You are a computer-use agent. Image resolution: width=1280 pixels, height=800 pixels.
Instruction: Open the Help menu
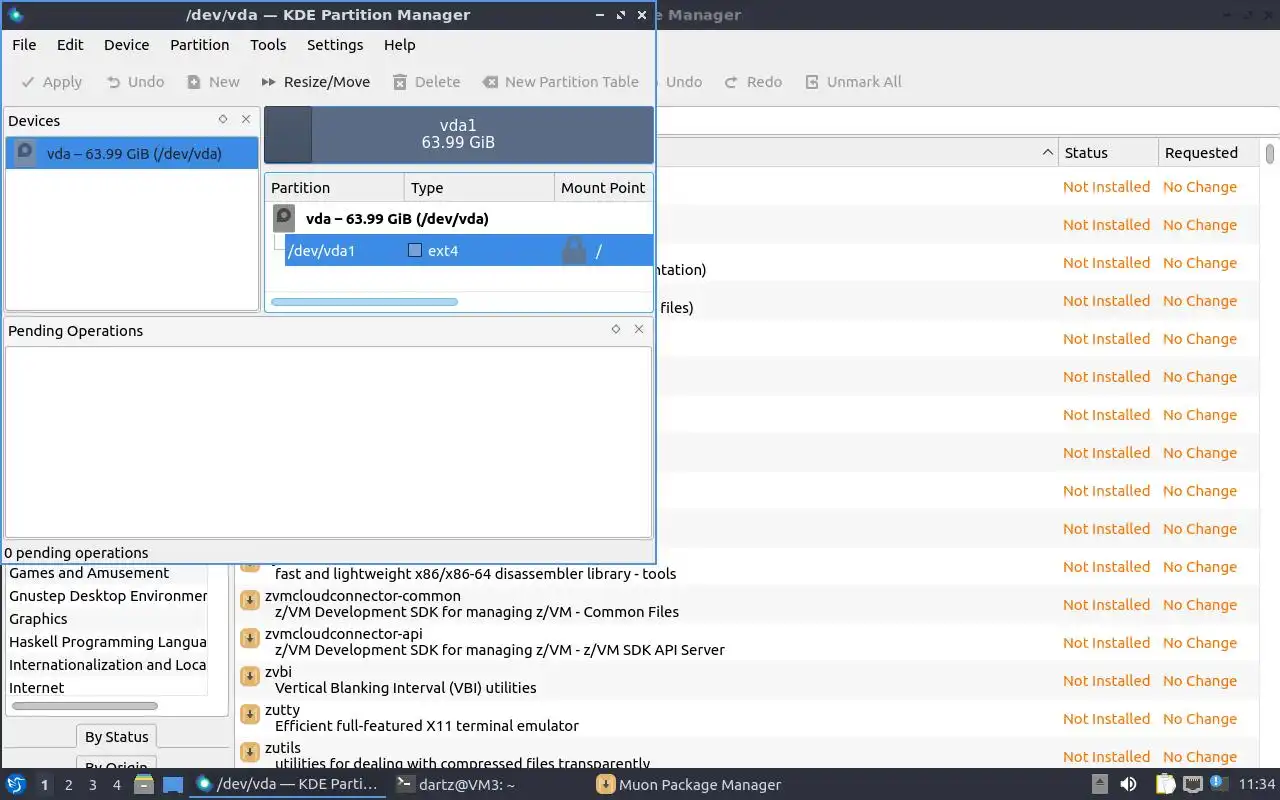pyautogui.click(x=399, y=45)
